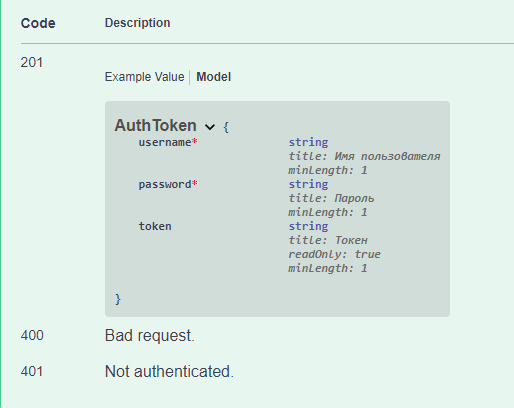
Task: Click the Bad request. description
Action: [x=150, y=335]
